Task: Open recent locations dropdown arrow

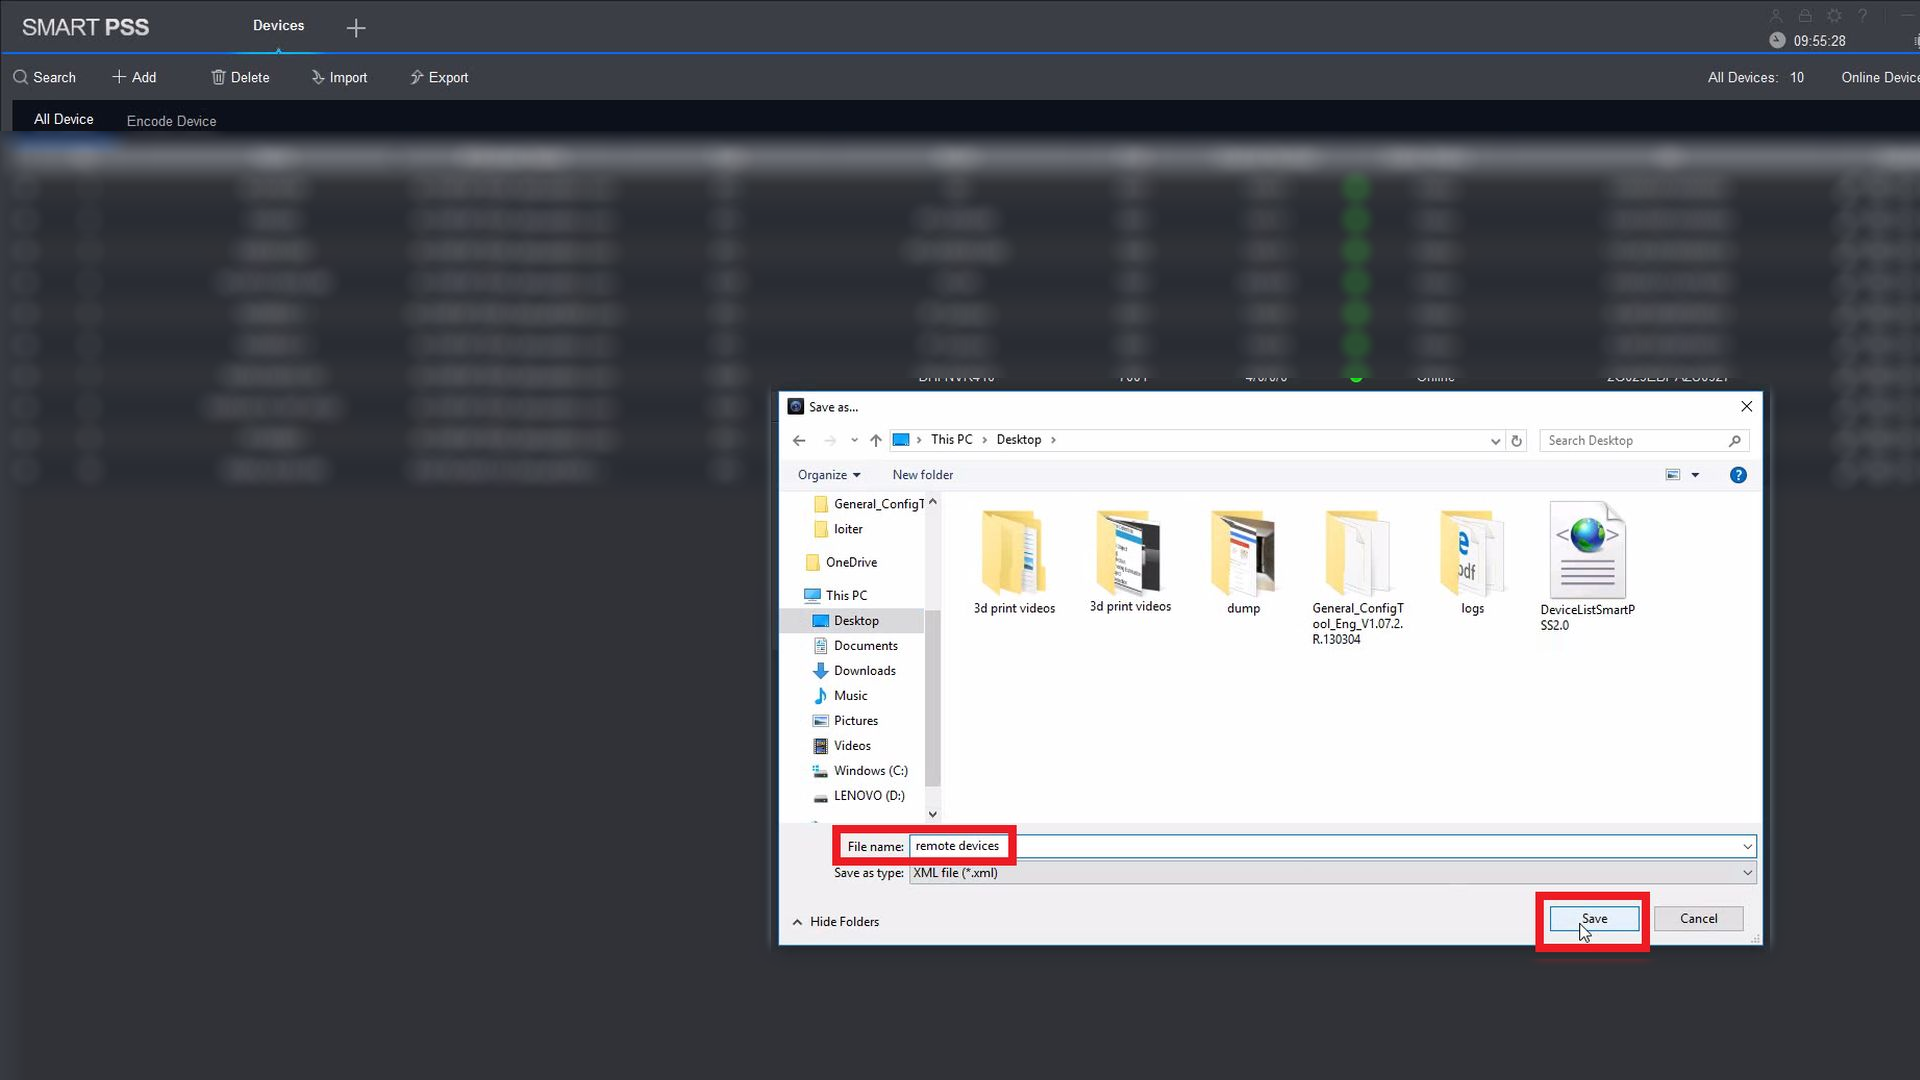Action: point(854,440)
